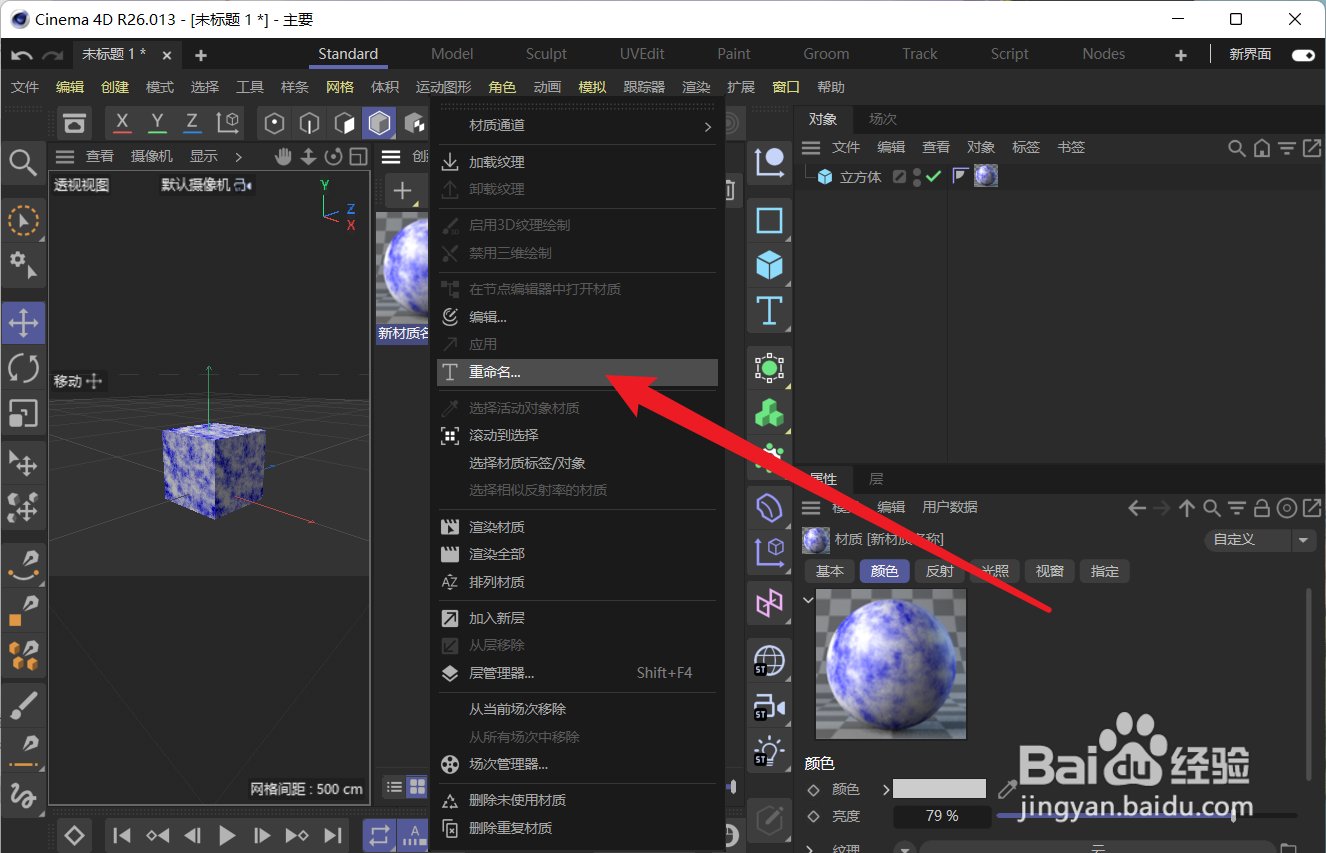Activate the Live Selection tool

click(23, 221)
